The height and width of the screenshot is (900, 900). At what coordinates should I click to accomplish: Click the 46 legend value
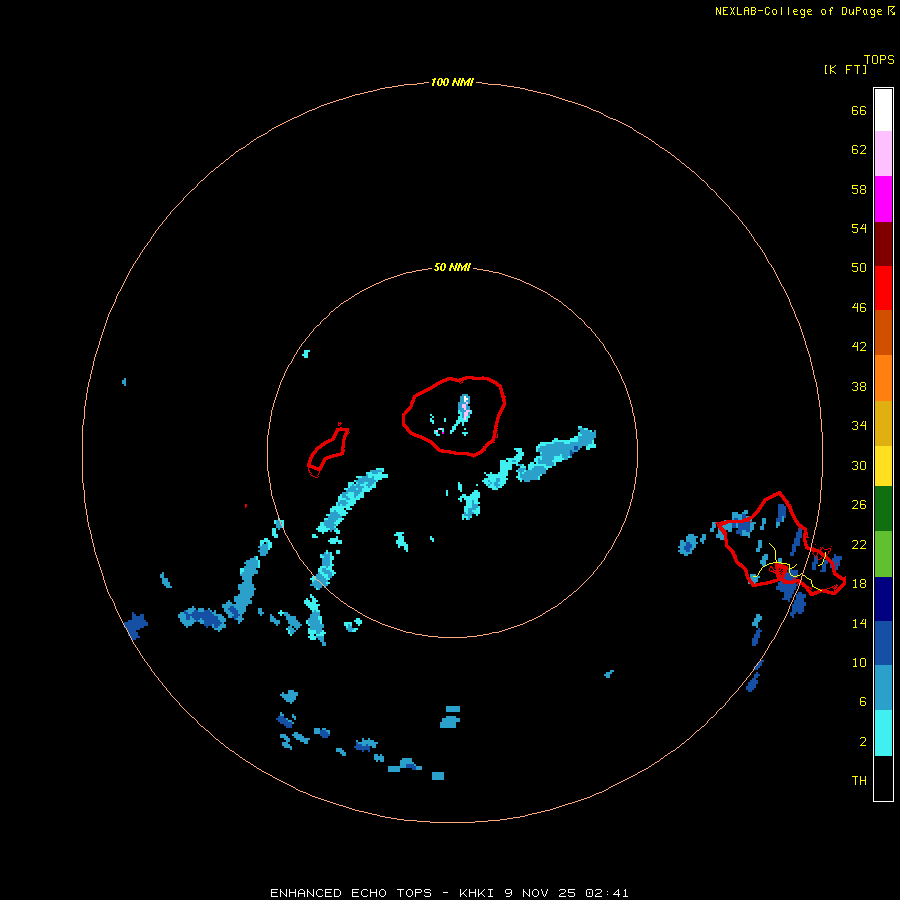coord(859,308)
